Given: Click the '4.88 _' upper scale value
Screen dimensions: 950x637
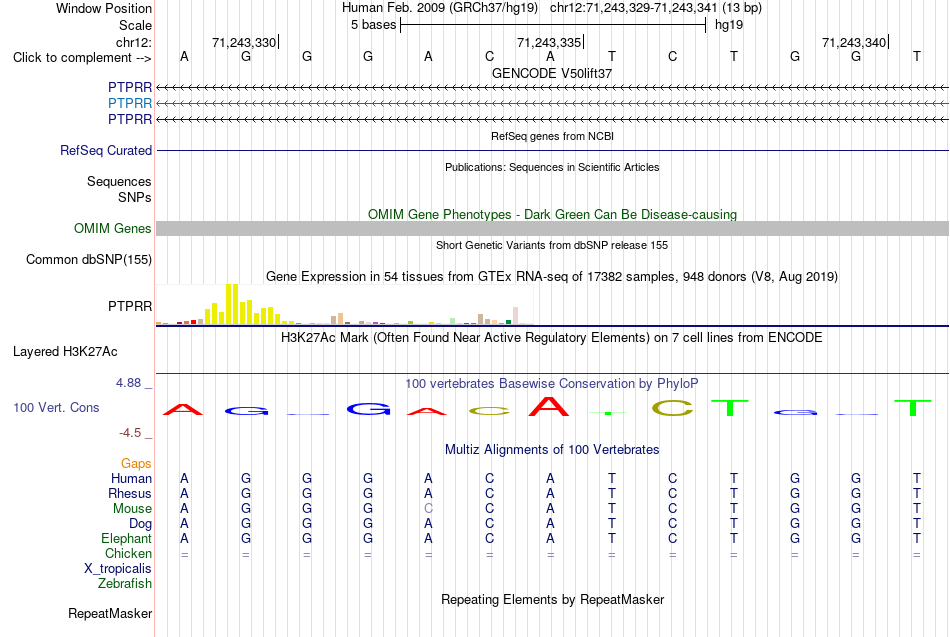Looking at the screenshot, I should pos(134,383).
